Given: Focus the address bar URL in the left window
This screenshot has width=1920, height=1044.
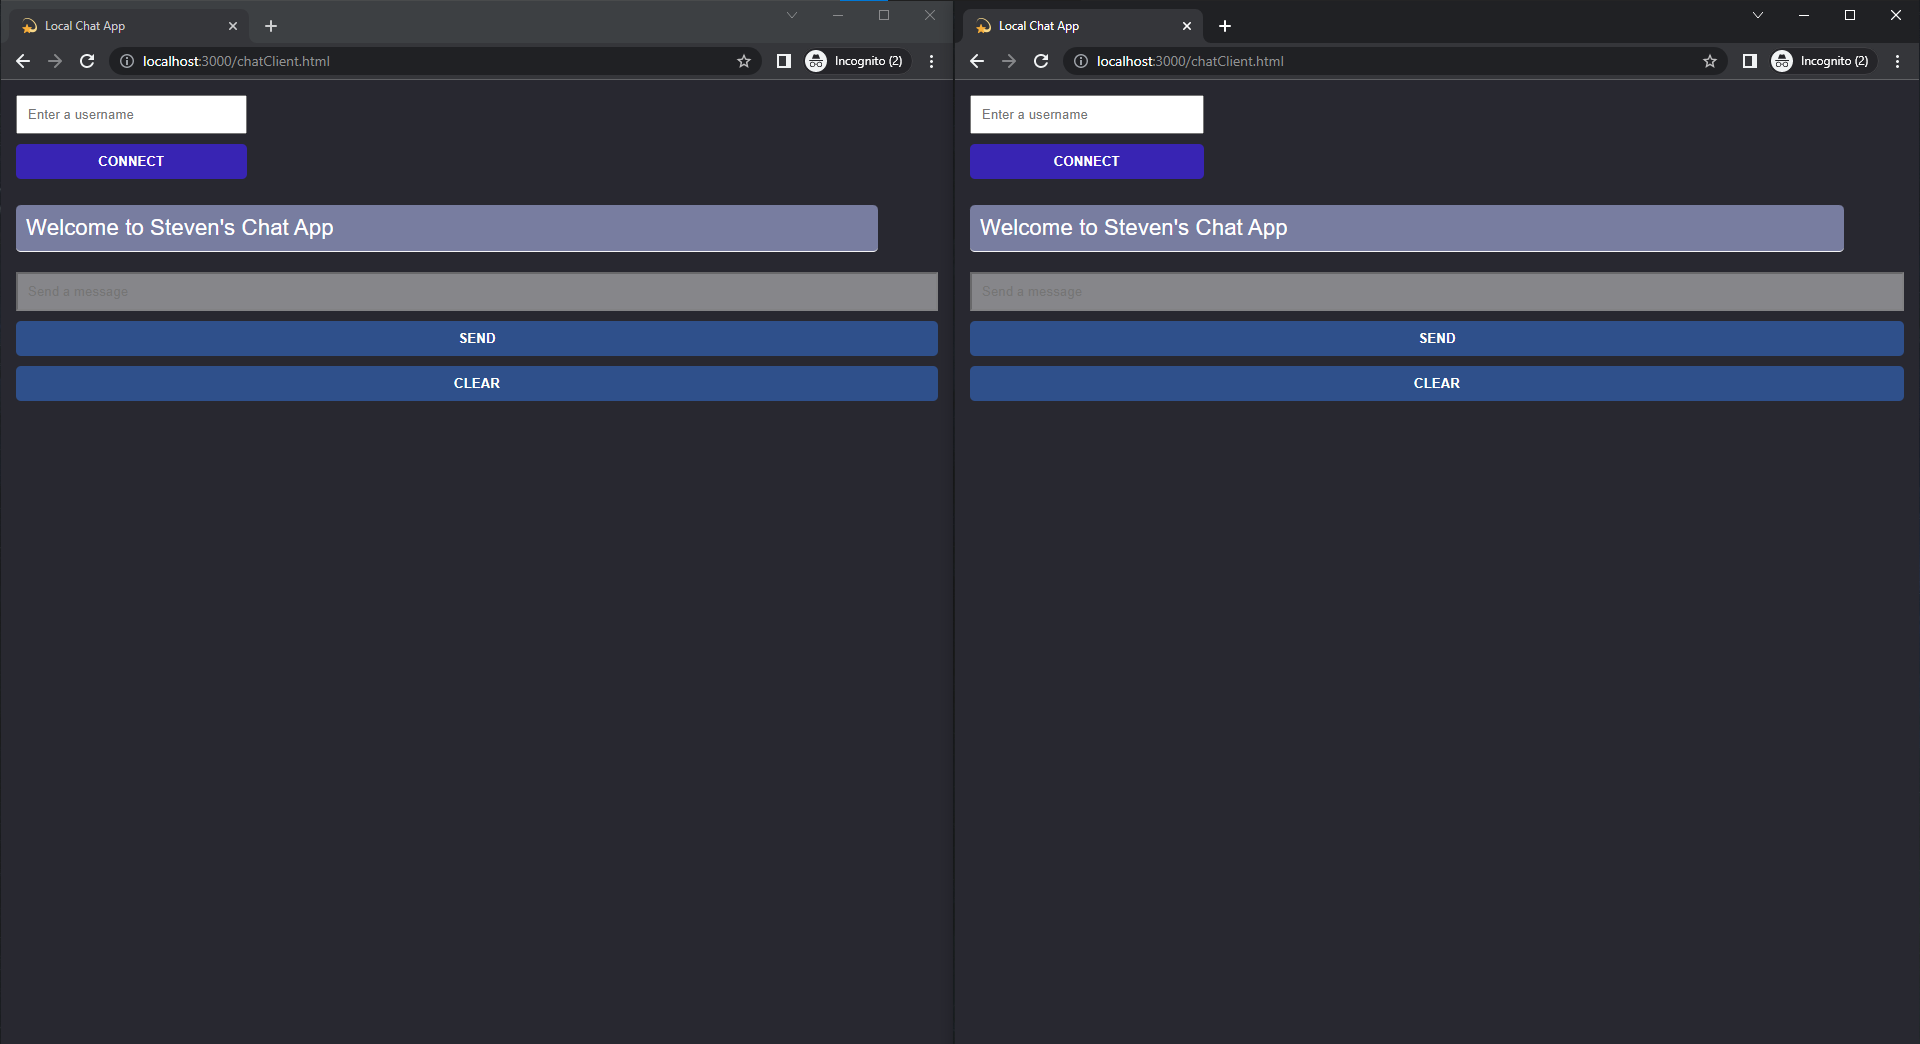Looking at the screenshot, I should tap(236, 61).
